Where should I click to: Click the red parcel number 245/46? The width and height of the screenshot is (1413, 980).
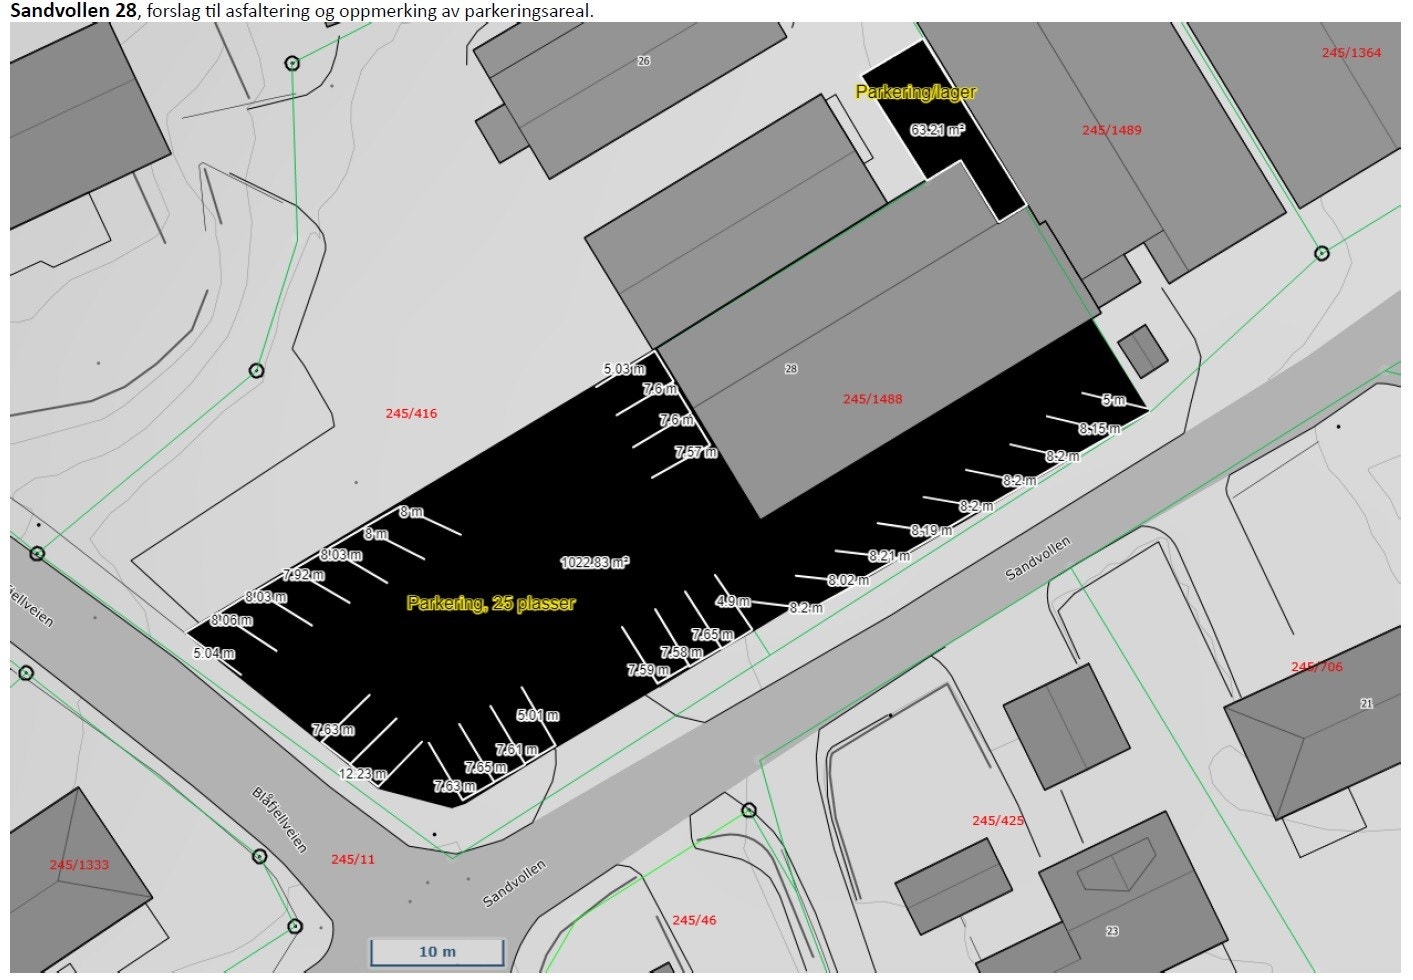point(694,920)
